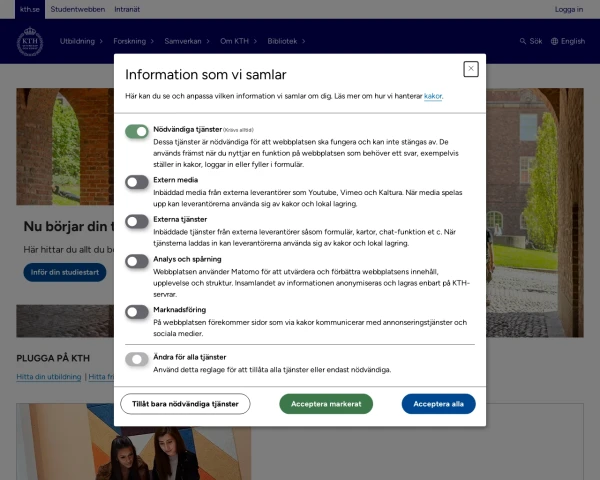Close the cookie information dialog
The width and height of the screenshot is (600, 480).
tap(471, 69)
